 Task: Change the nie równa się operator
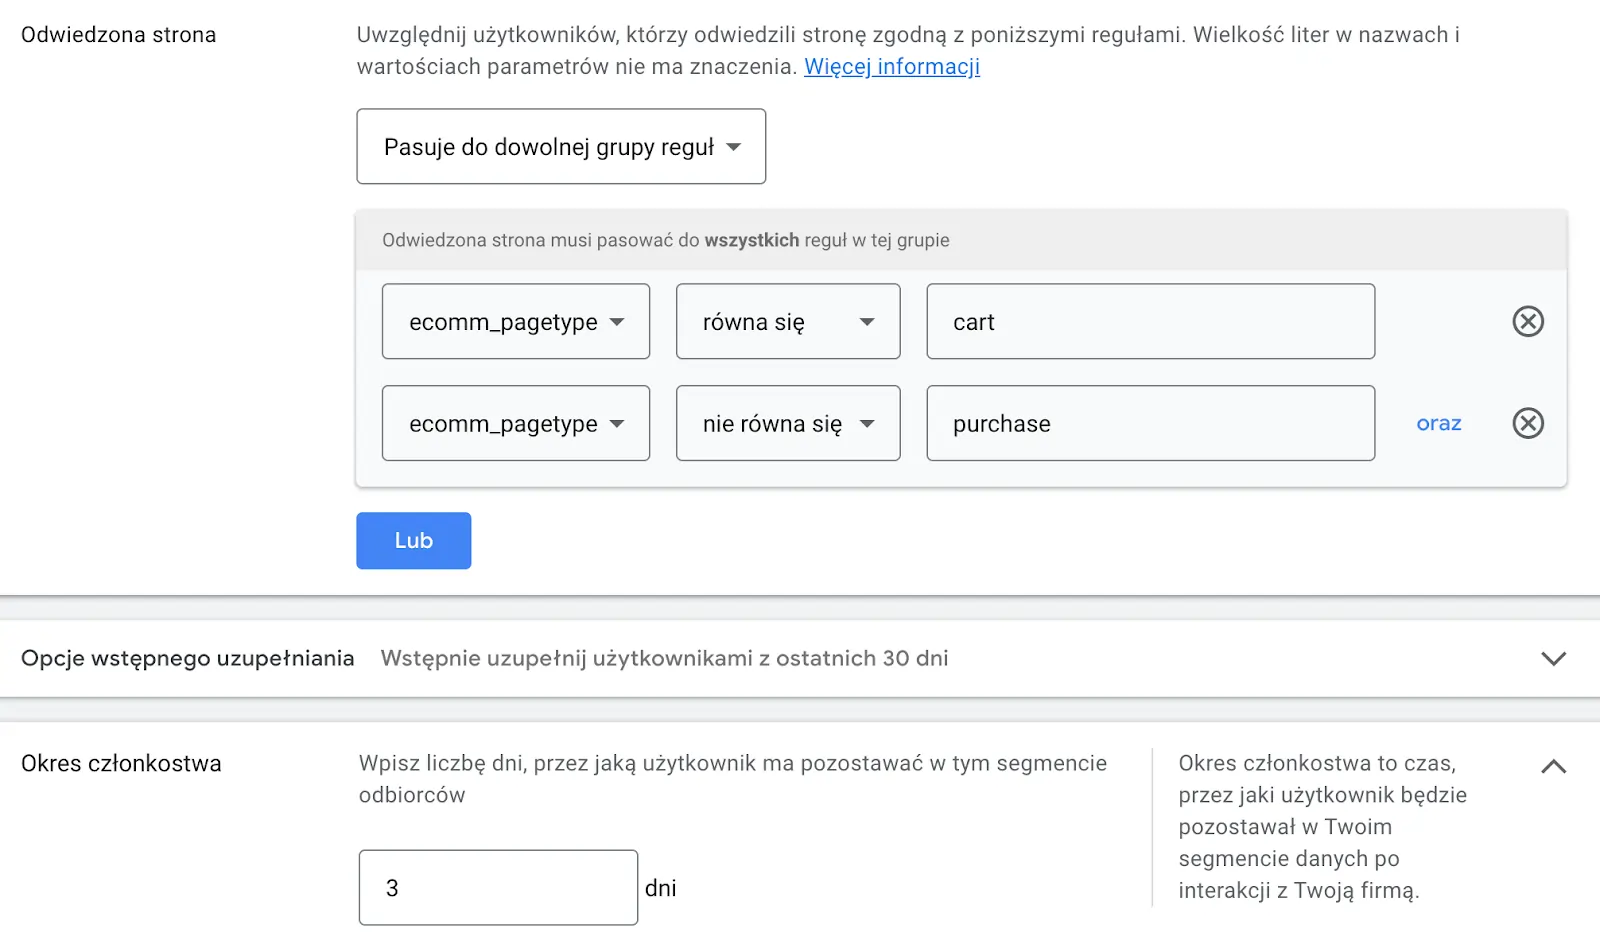pos(787,424)
